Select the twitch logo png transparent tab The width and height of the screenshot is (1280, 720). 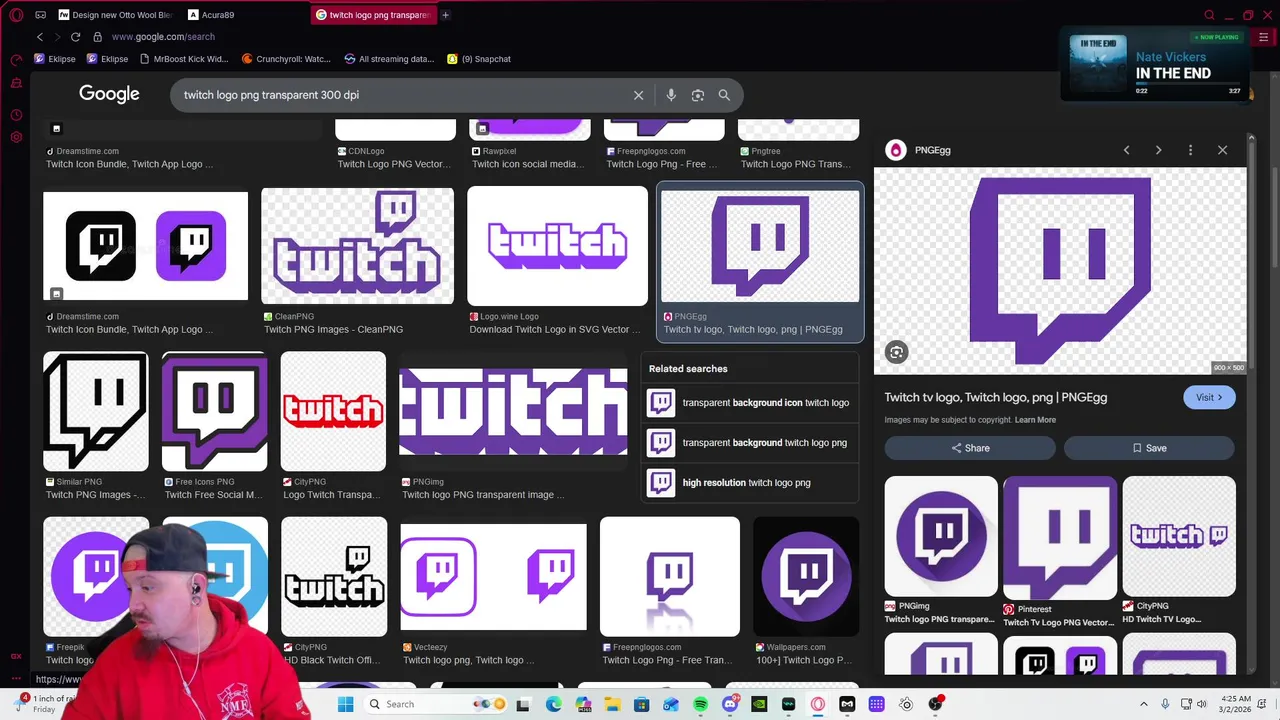tap(373, 15)
